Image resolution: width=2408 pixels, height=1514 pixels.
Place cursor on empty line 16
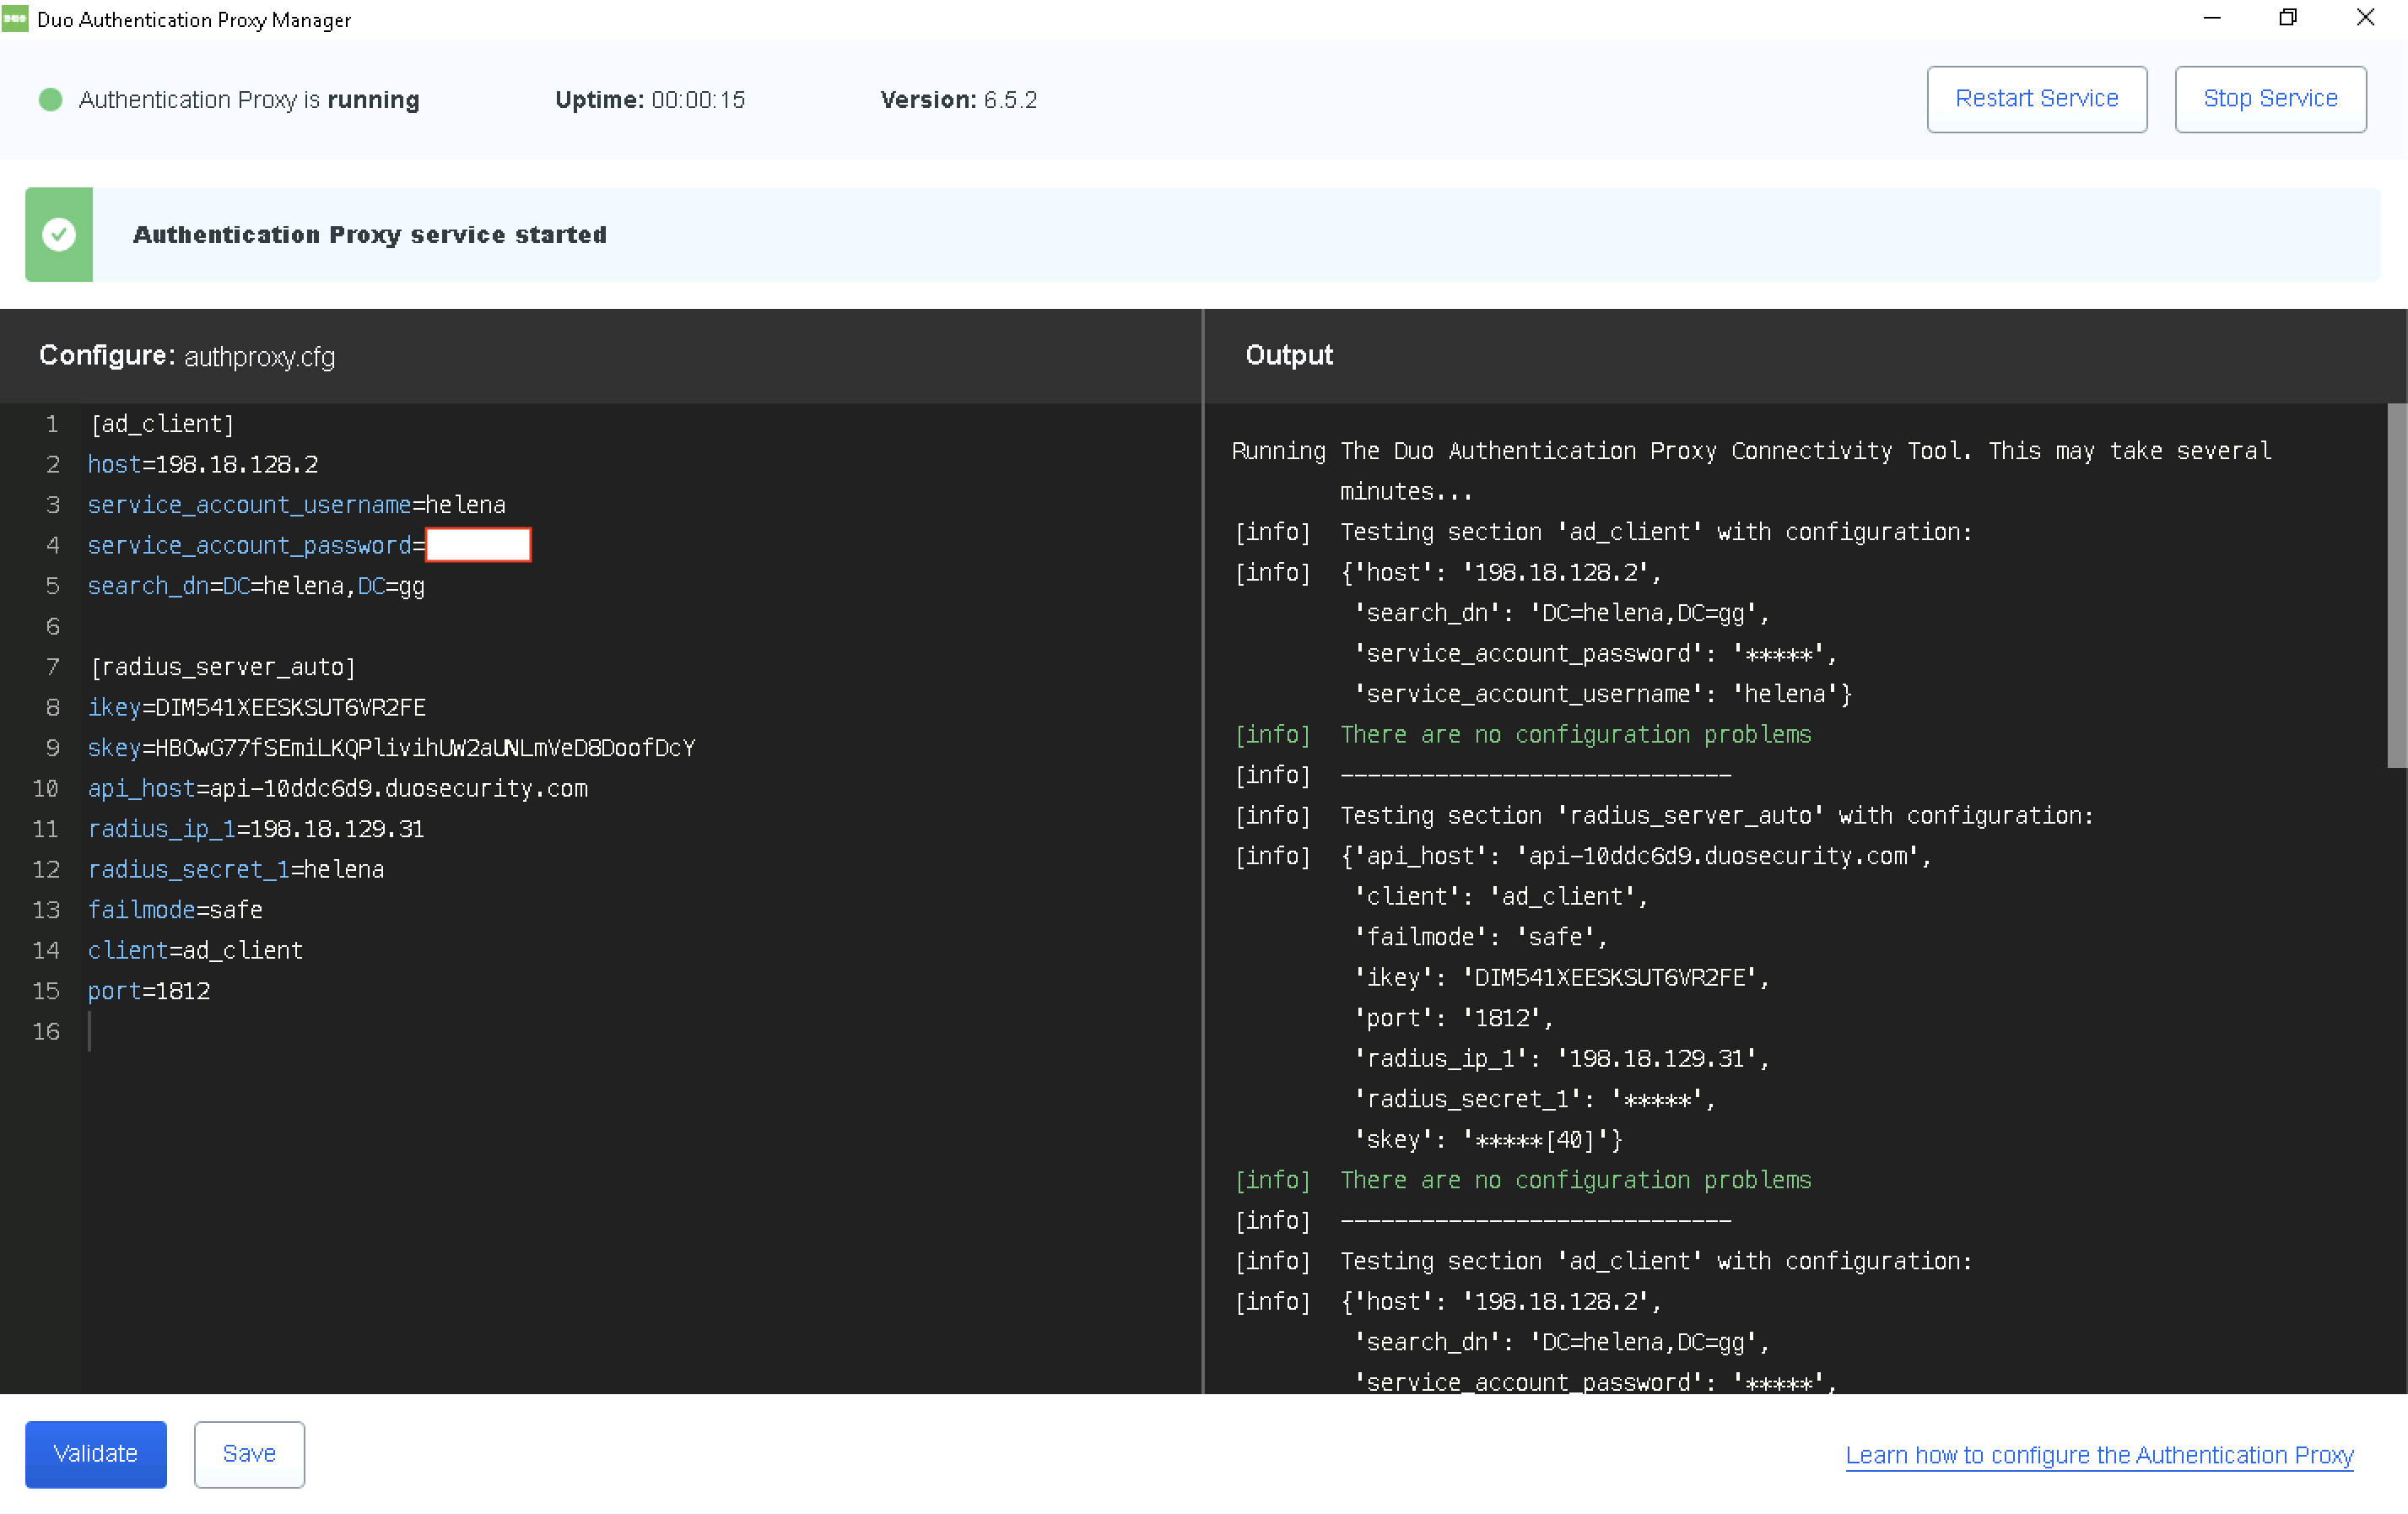[x=300, y=1031]
